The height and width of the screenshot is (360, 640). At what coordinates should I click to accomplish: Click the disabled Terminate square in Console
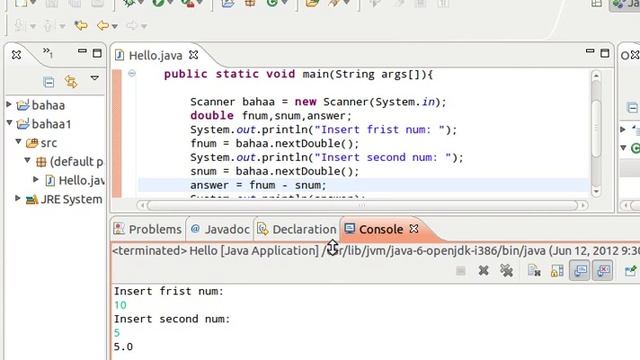coord(461,271)
